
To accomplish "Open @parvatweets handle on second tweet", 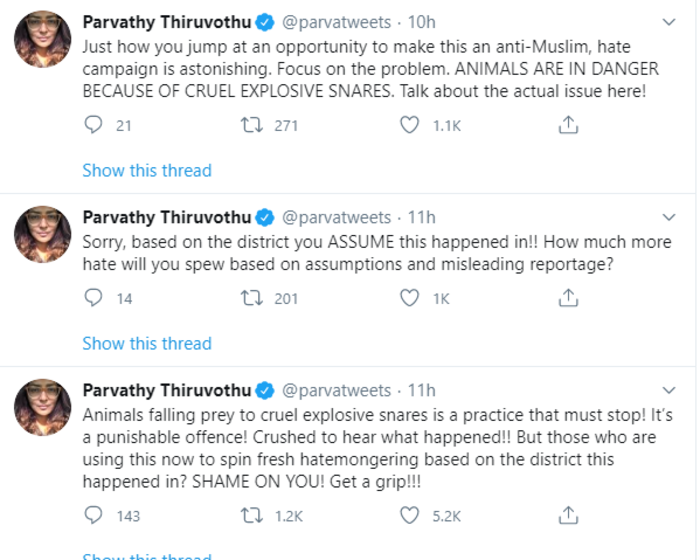I will pos(336,217).
